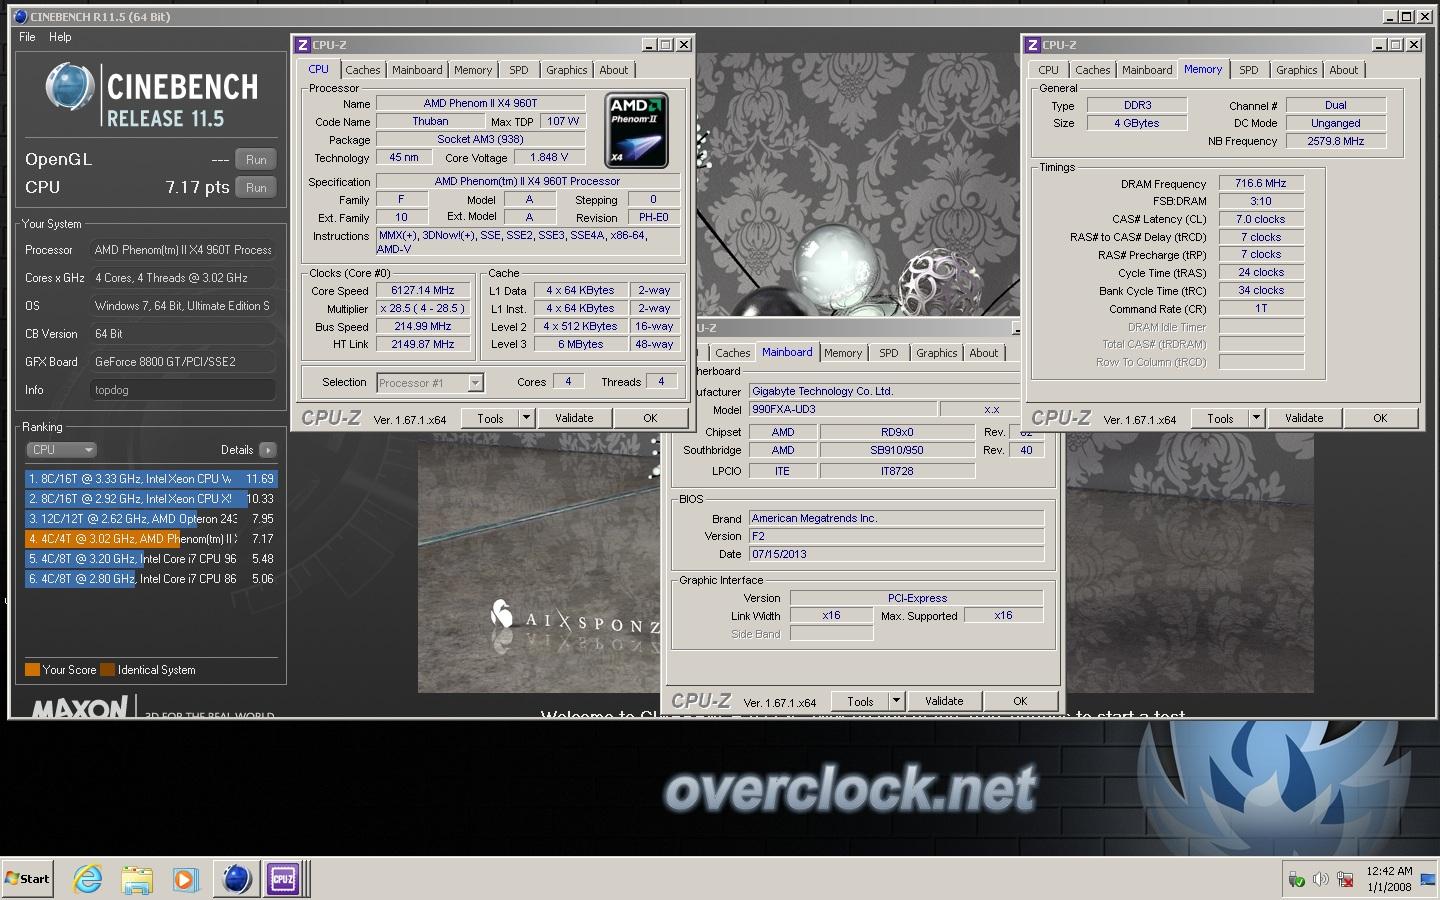Launch Windows Media Player from taskbar
The height and width of the screenshot is (900, 1440).
185,879
